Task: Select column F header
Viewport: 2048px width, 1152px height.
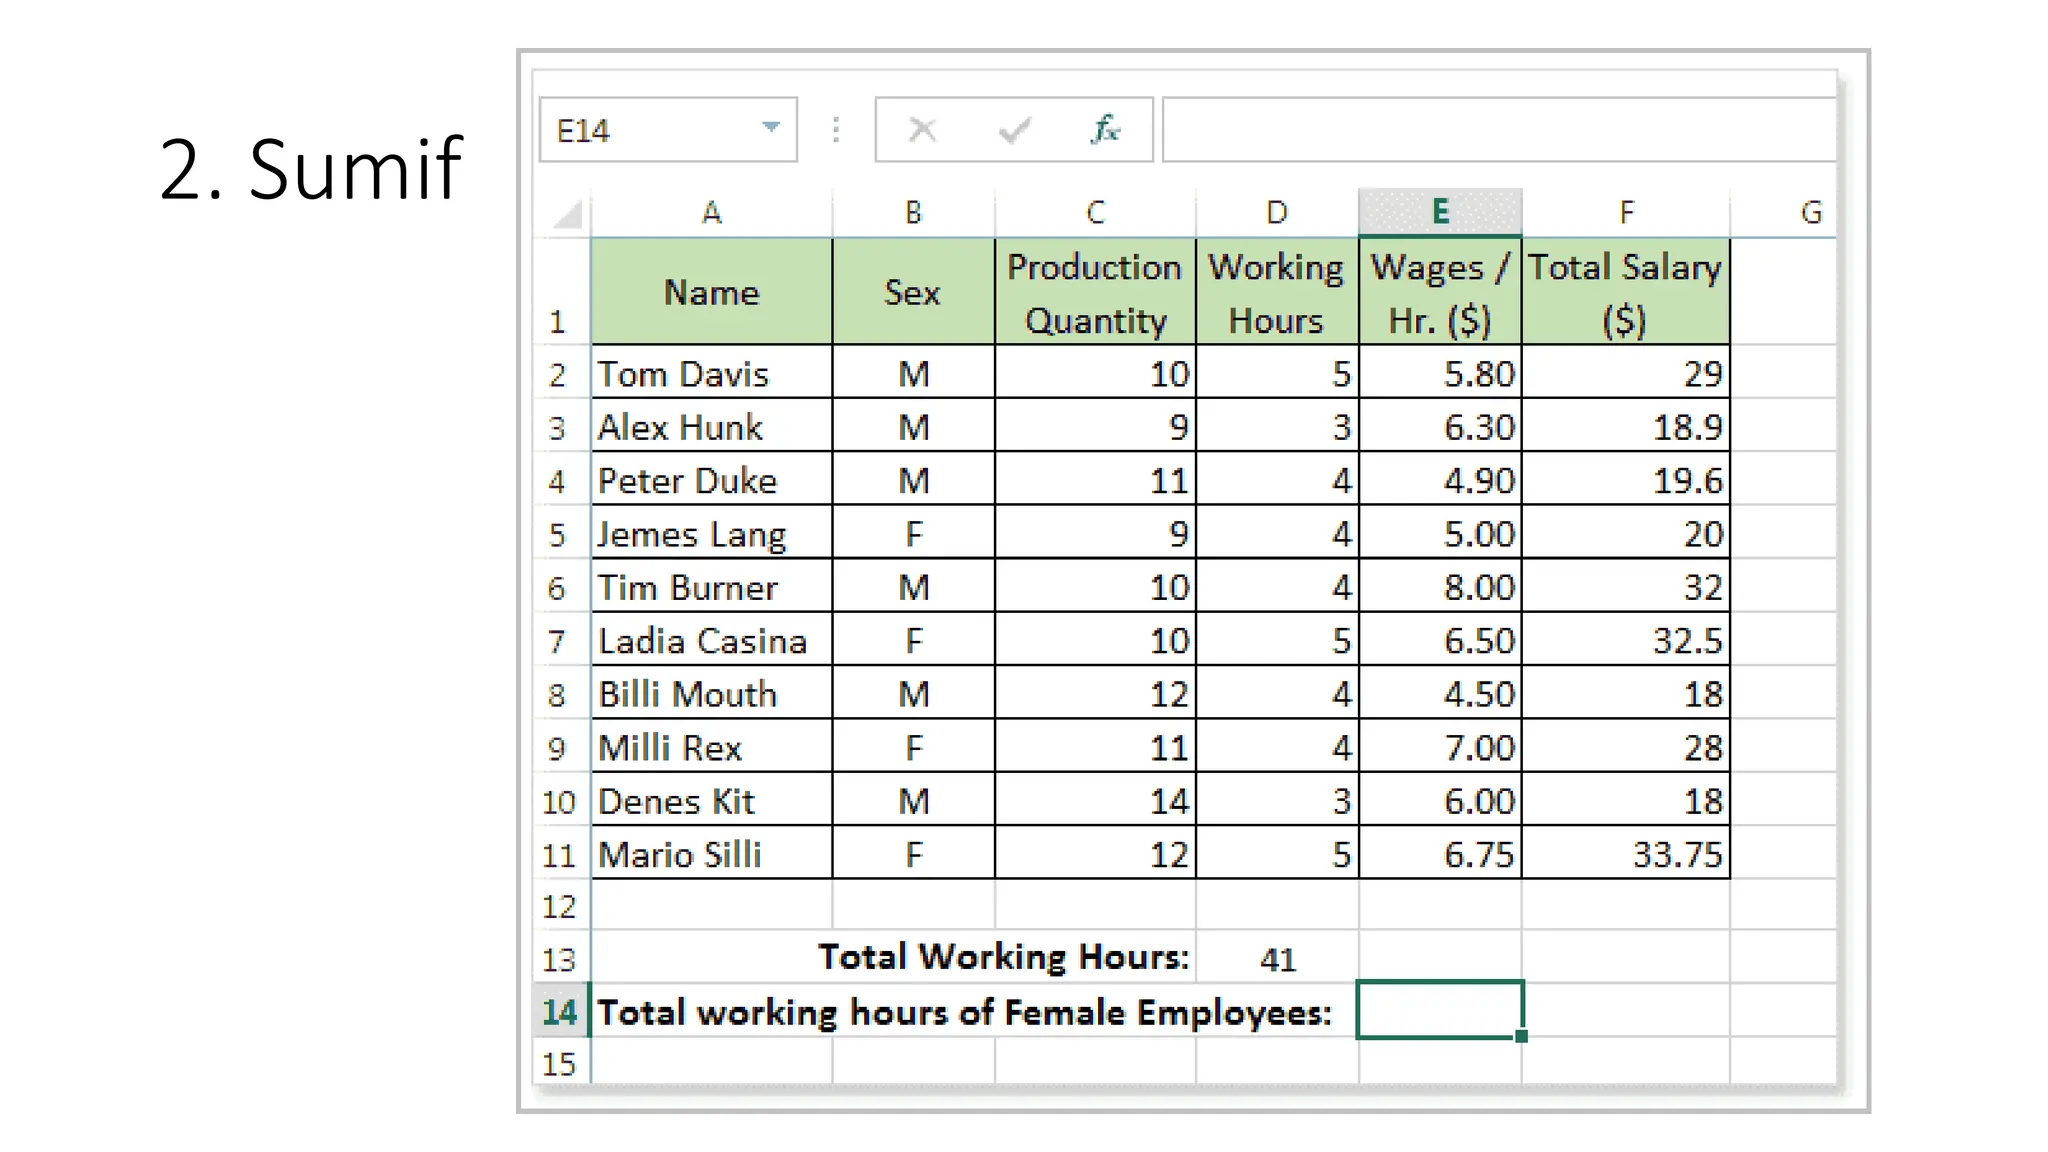Action: [1626, 212]
